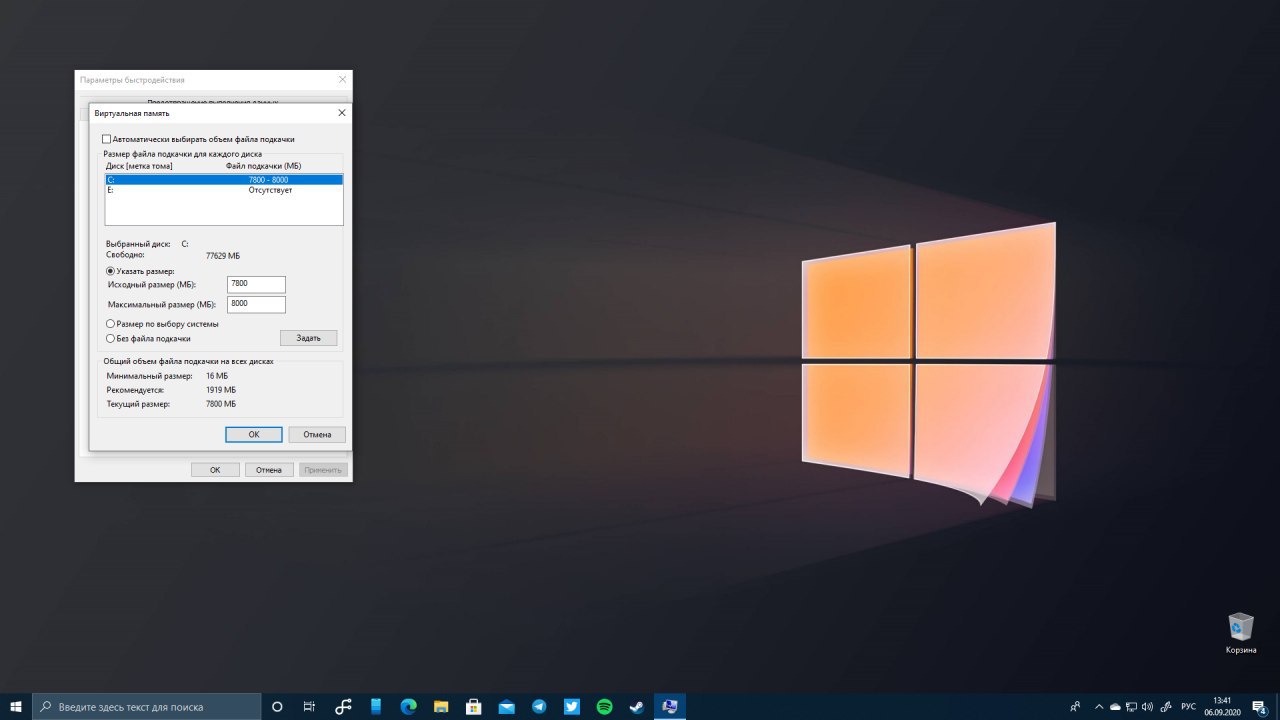This screenshot has height=720, width=1280.
Task: Launch Telegram from the taskbar
Action: click(x=539, y=706)
